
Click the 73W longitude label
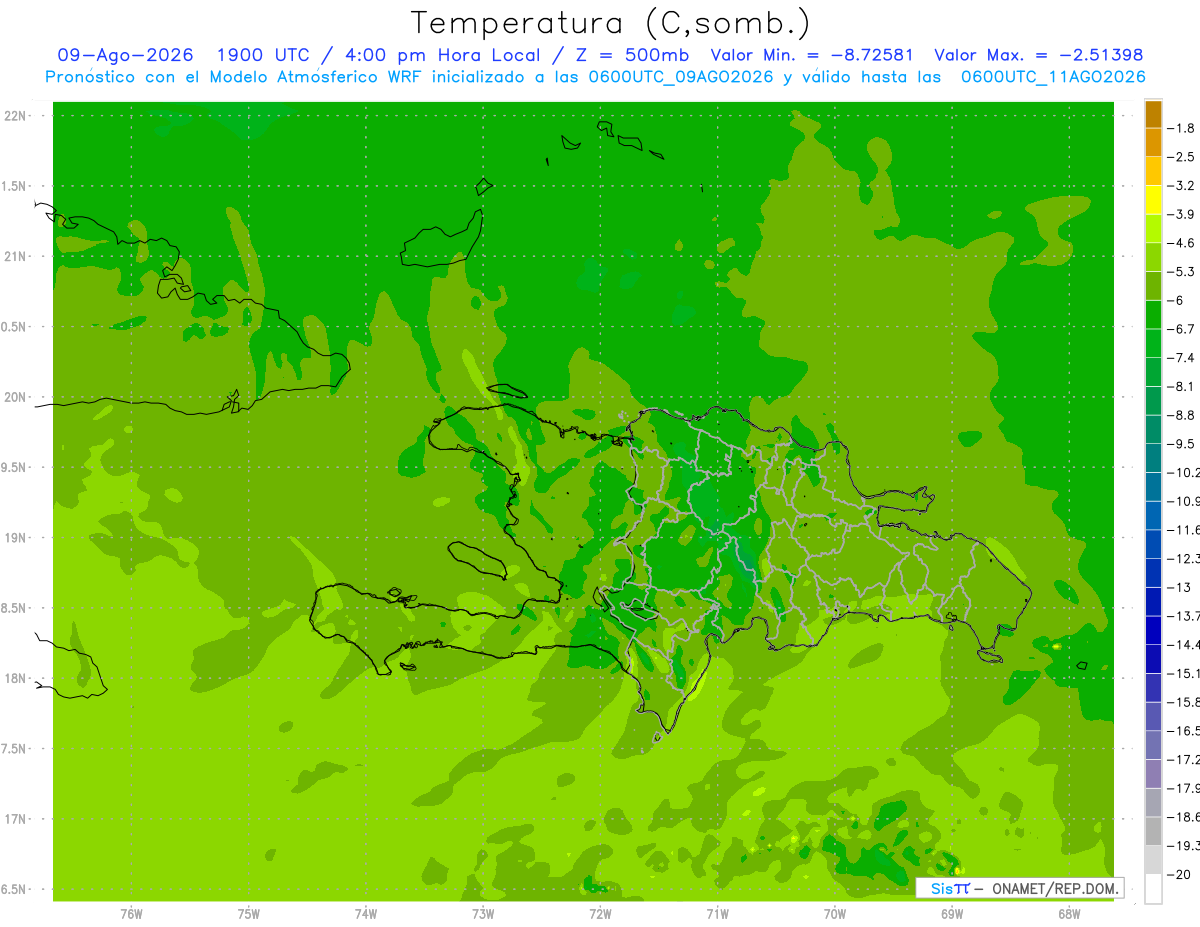tap(483, 914)
